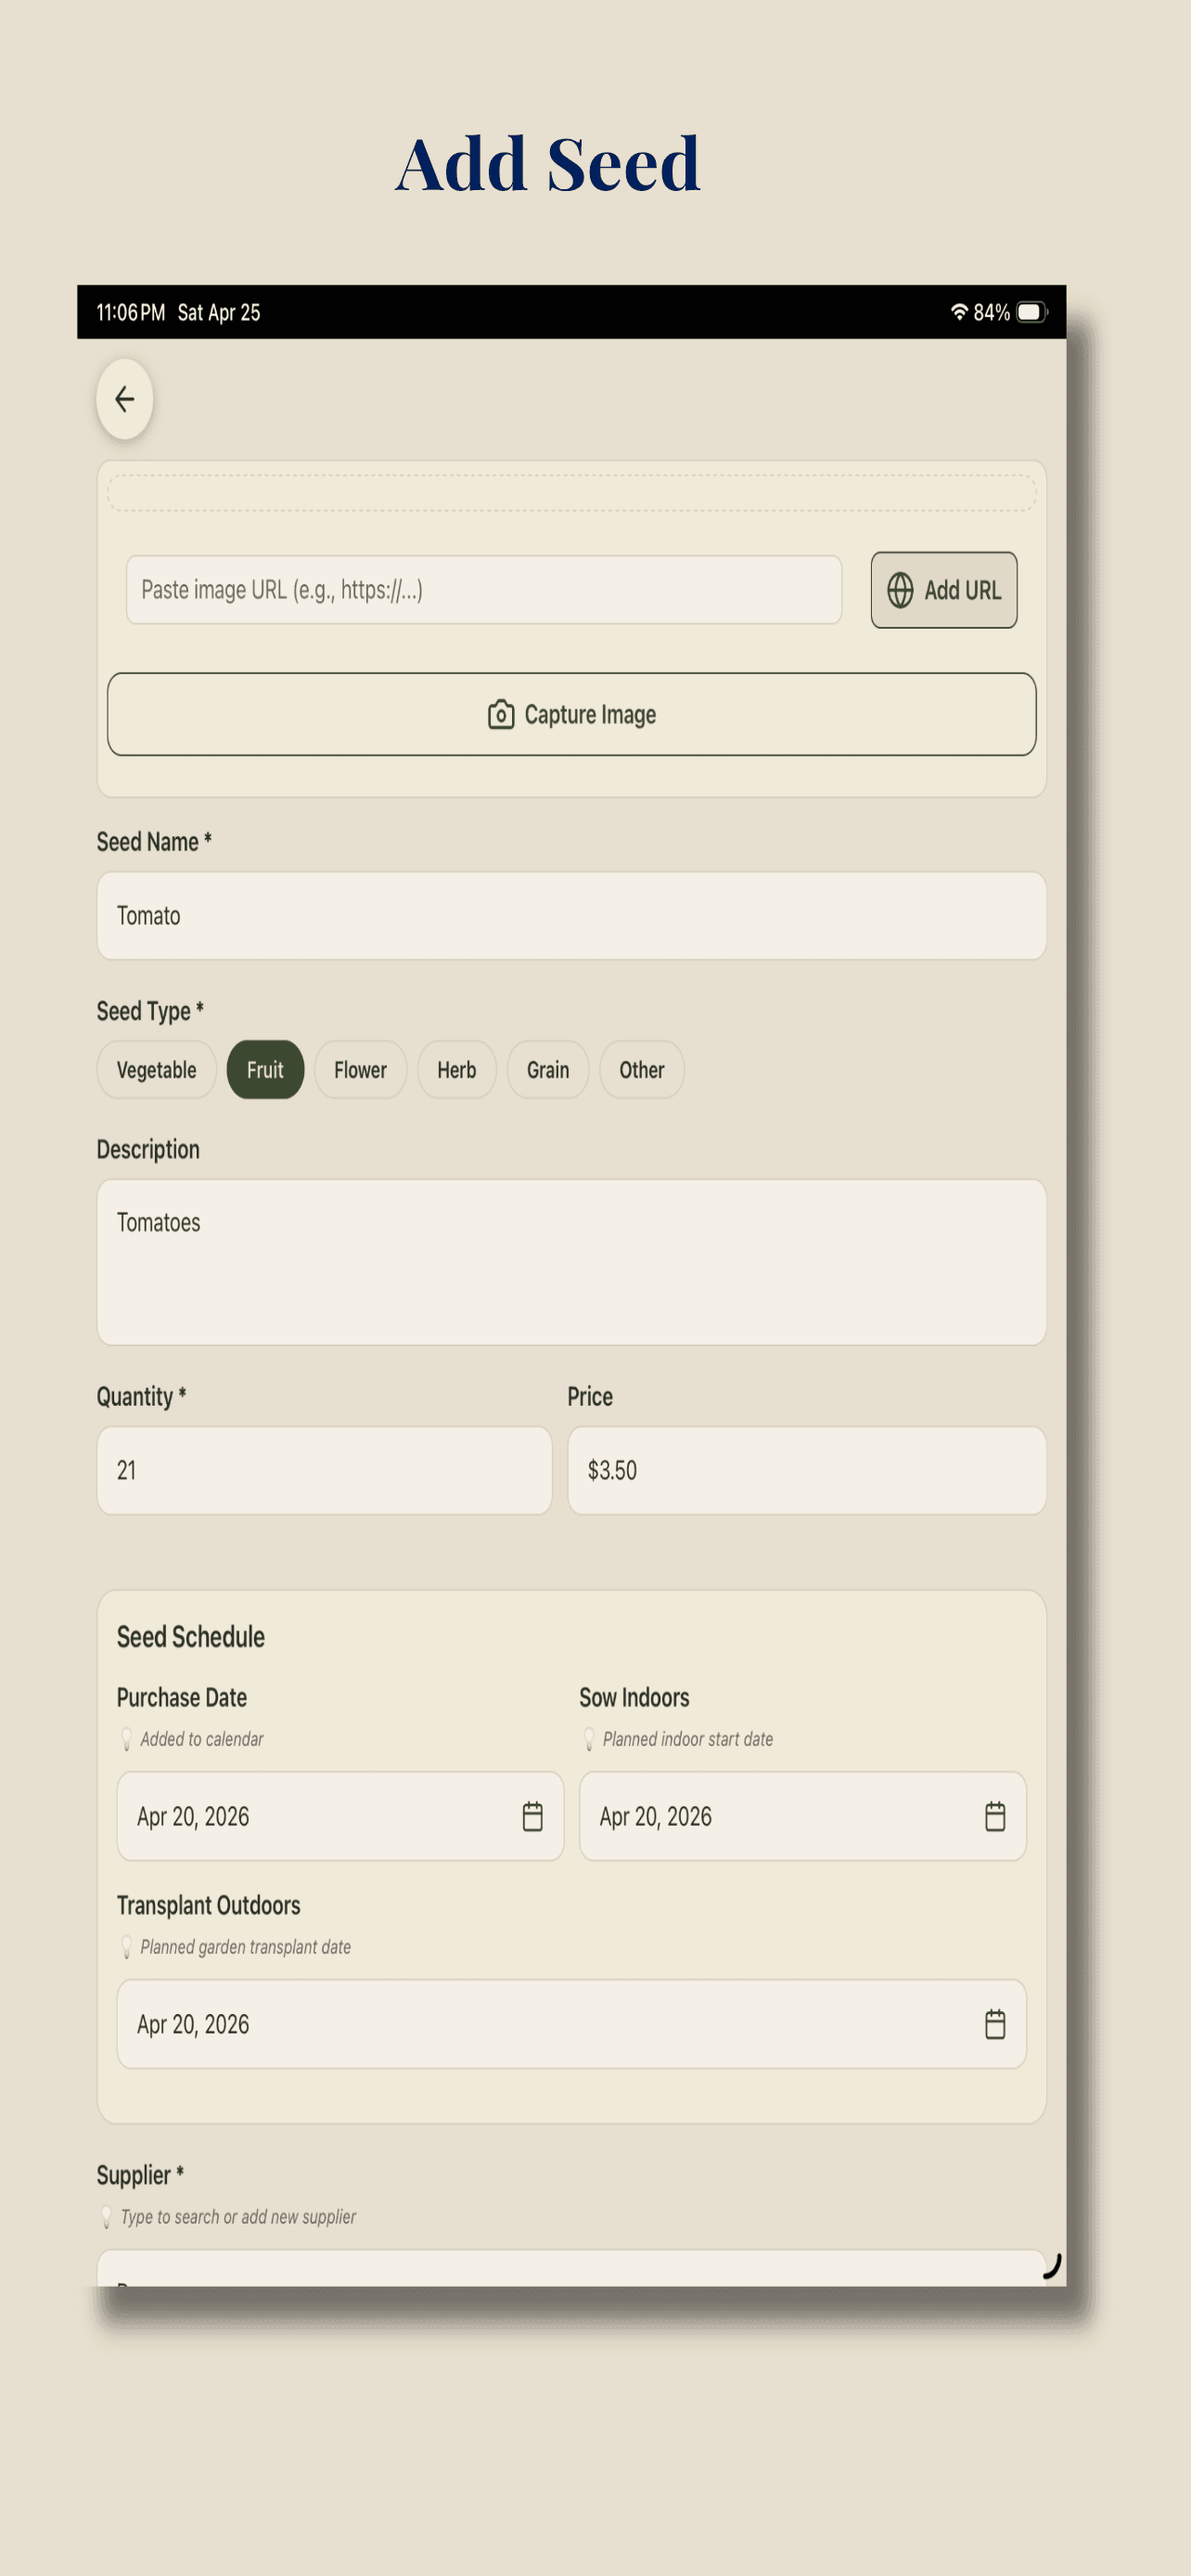
Task: Select the Flower seed type
Action: [360, 1070]
